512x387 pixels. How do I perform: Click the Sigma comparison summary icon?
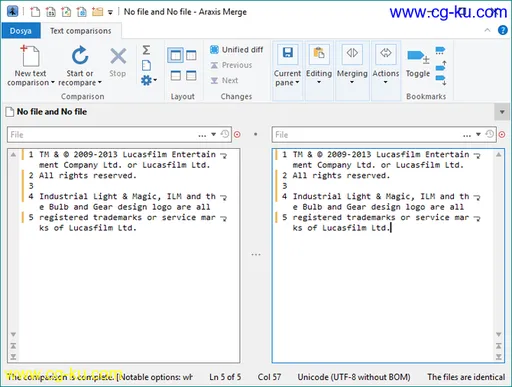coord(146,50)
